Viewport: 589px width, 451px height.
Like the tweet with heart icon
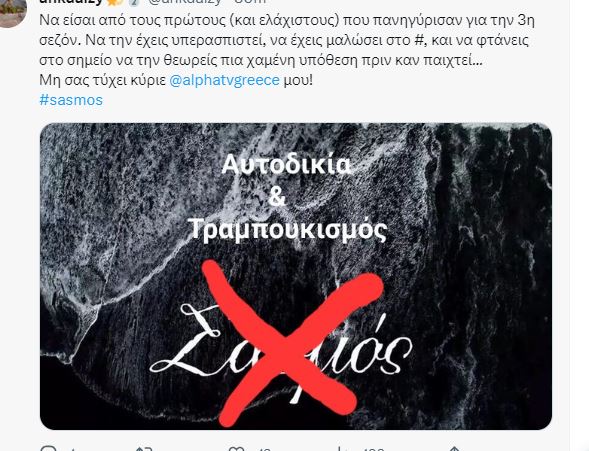point(237,449)
